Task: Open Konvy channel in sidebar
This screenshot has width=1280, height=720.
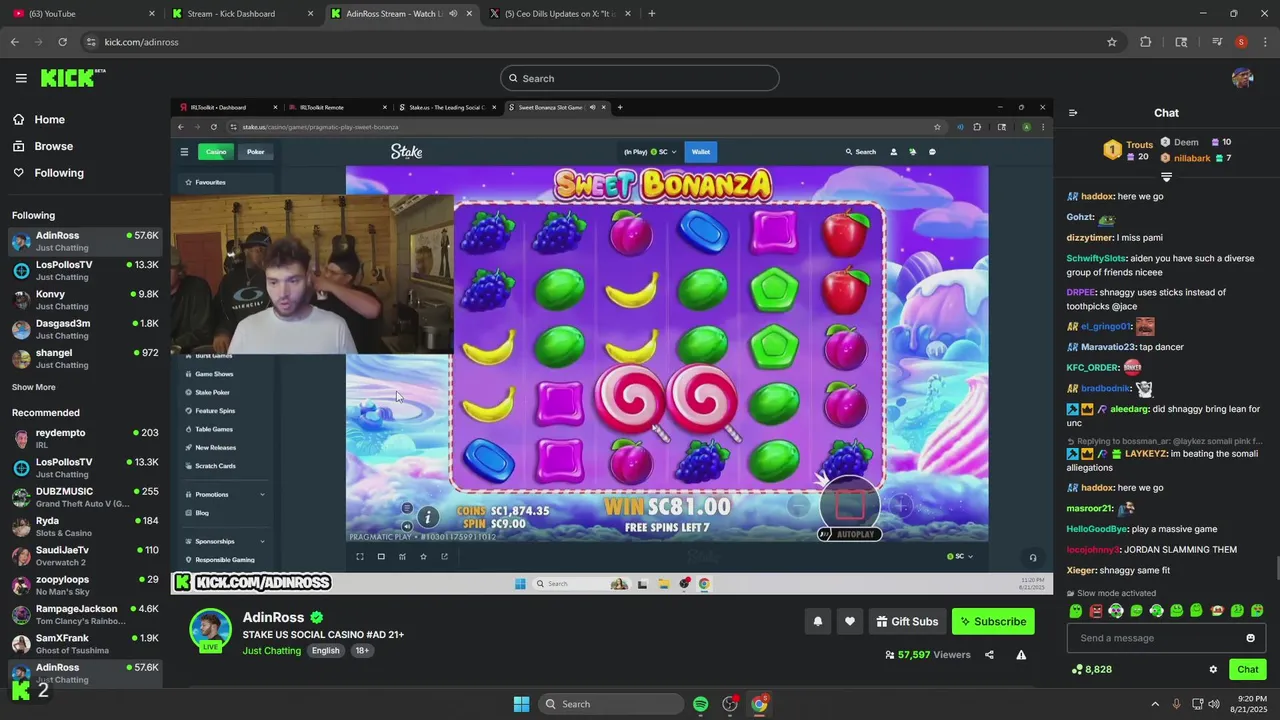Action: (85, 300)
